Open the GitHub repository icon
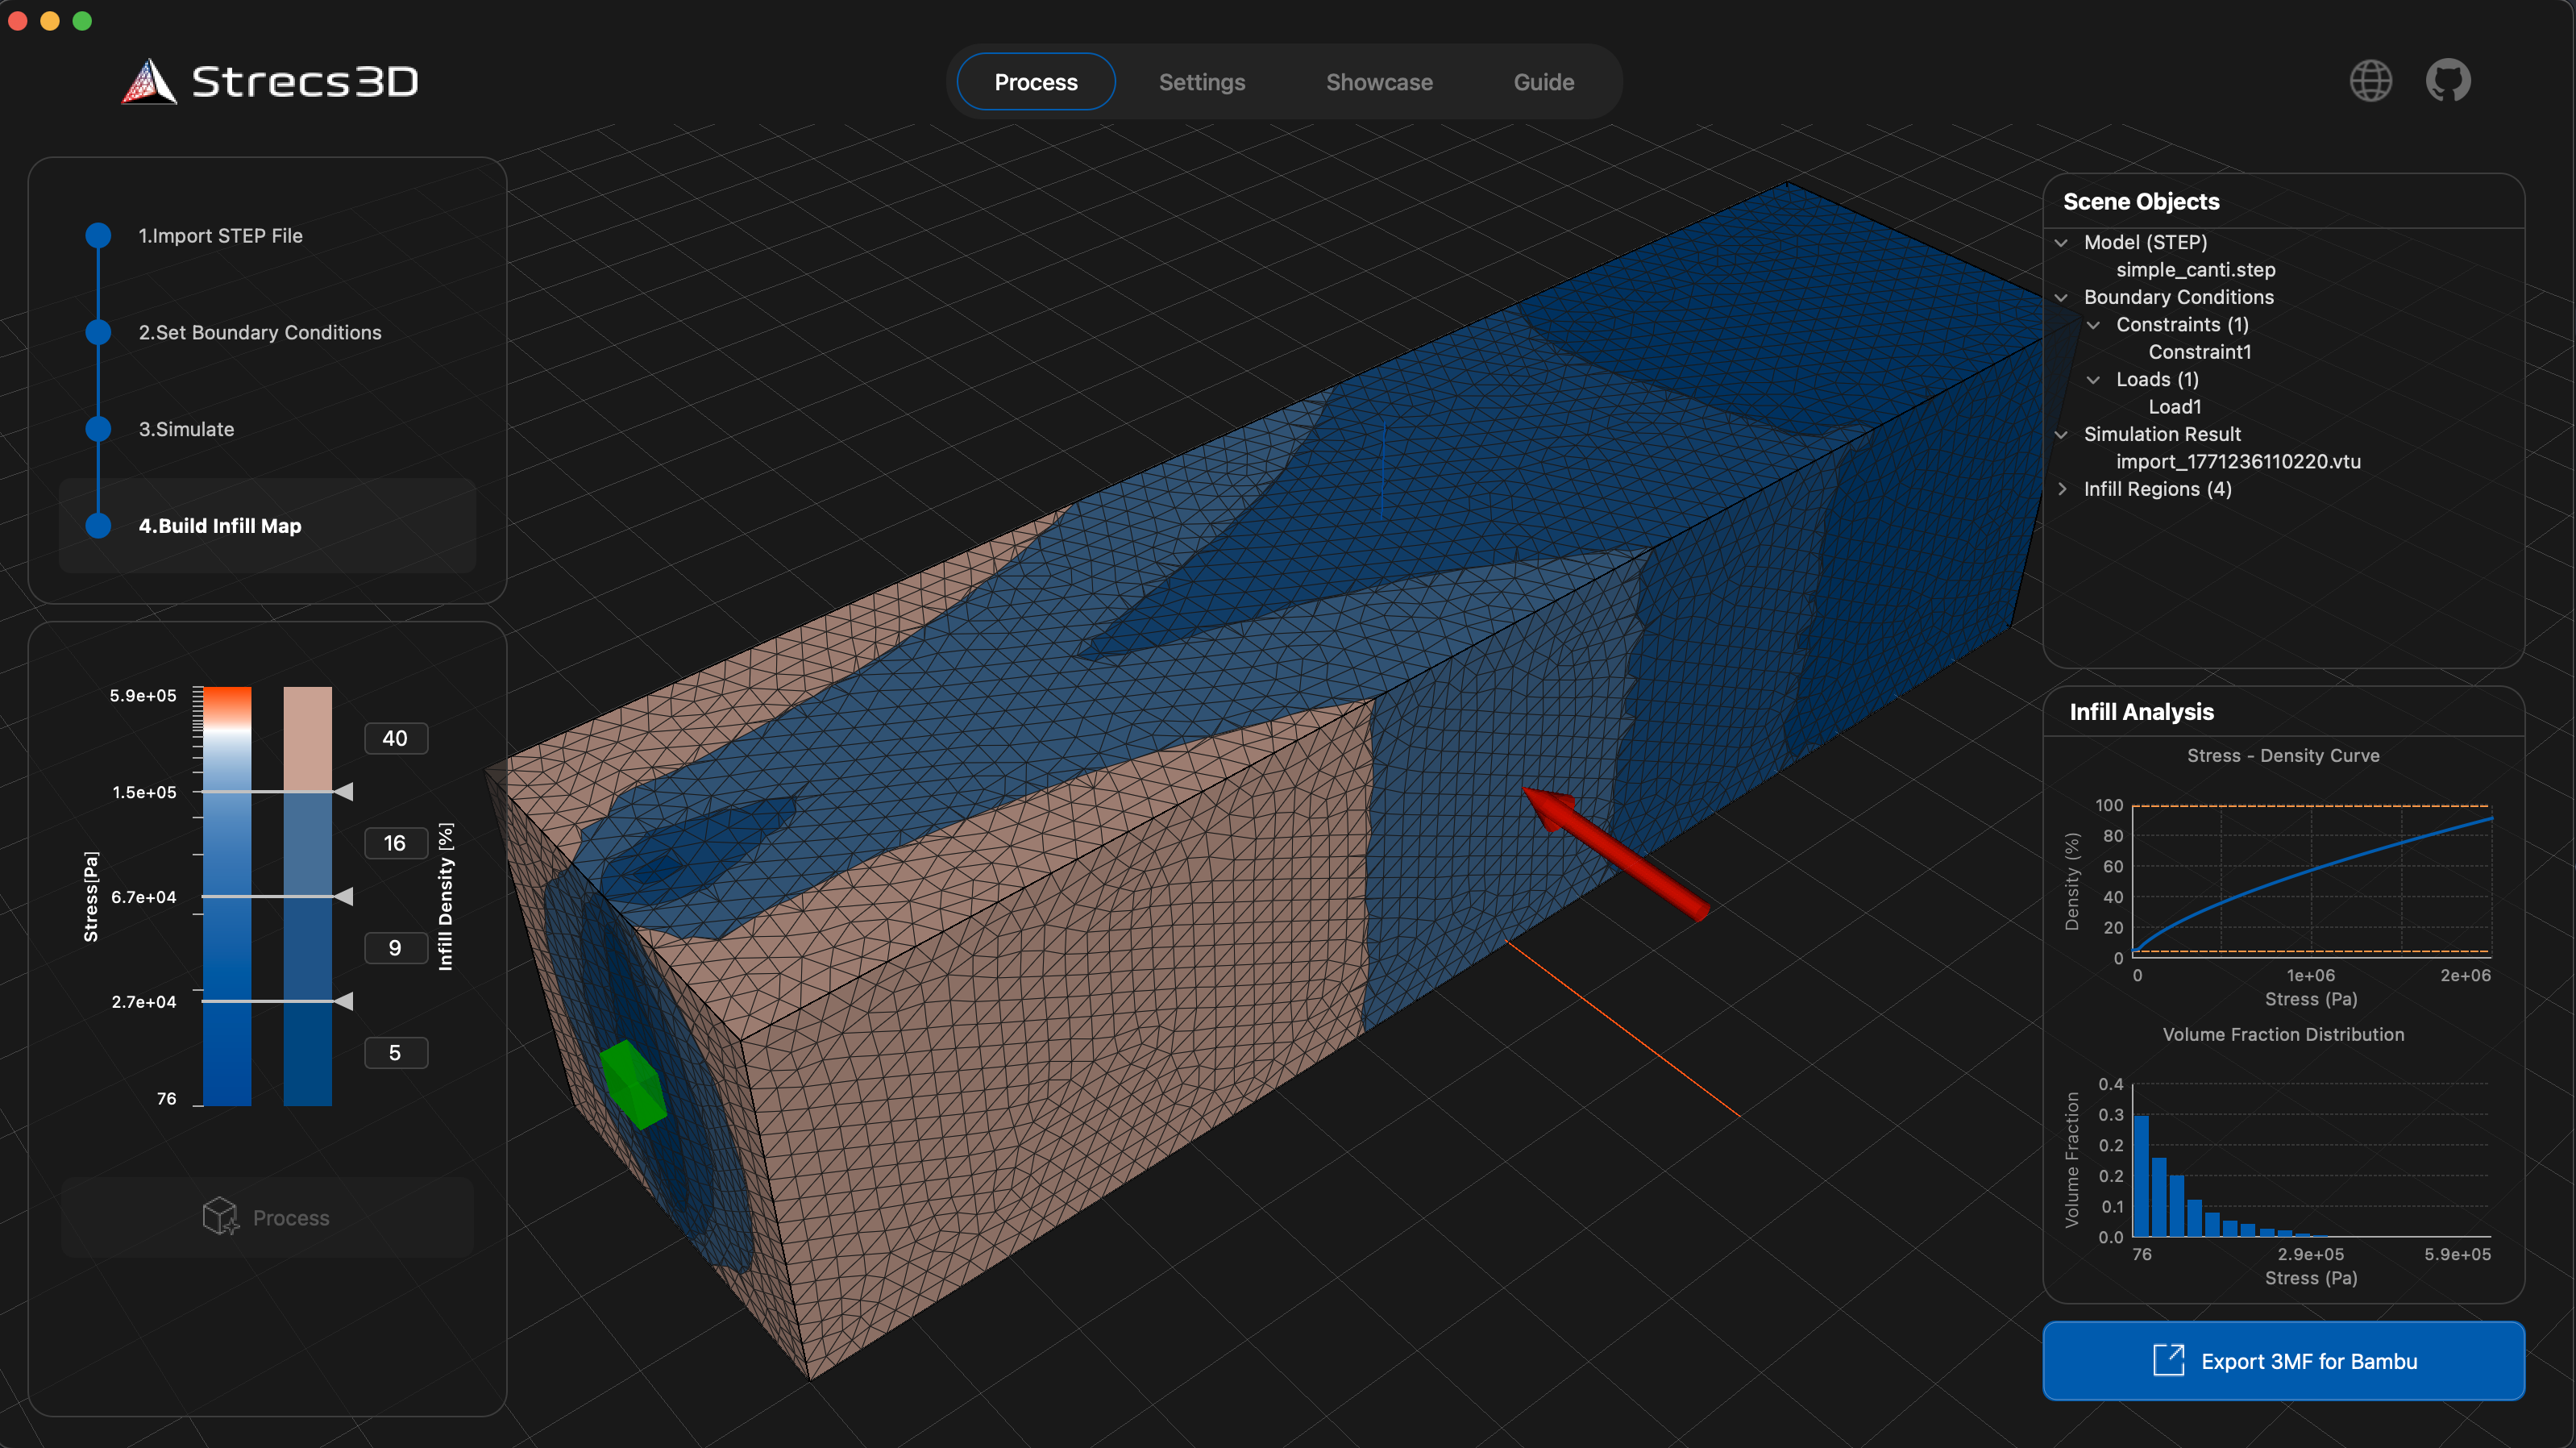Screen dimensions: 2576x1448 2447,81
